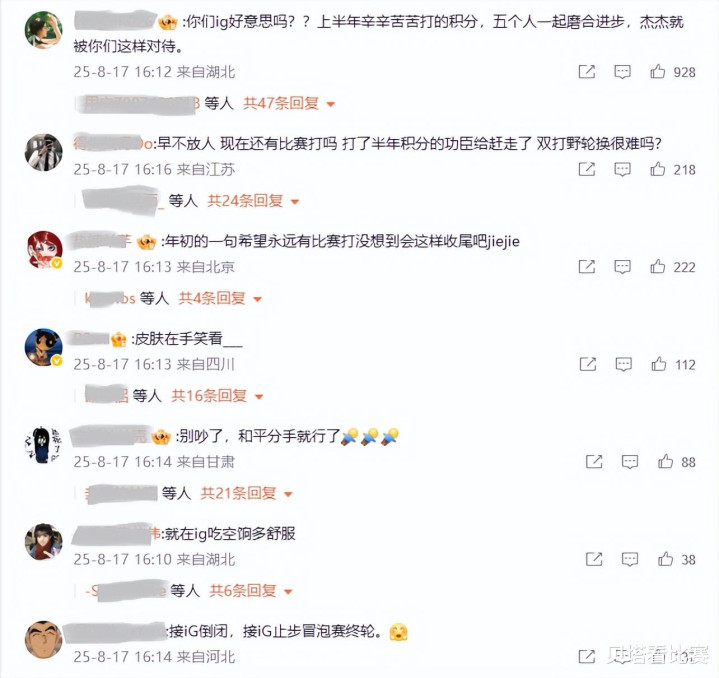This screenshot has height=678, width=719.
Task: Reply to the 就在ig吃空饷 comment
Action: point(629,559)
